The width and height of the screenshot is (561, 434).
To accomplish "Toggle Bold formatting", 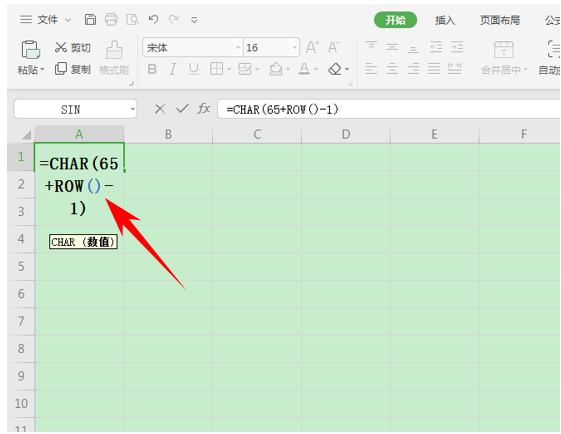I will tap(152, 69).
